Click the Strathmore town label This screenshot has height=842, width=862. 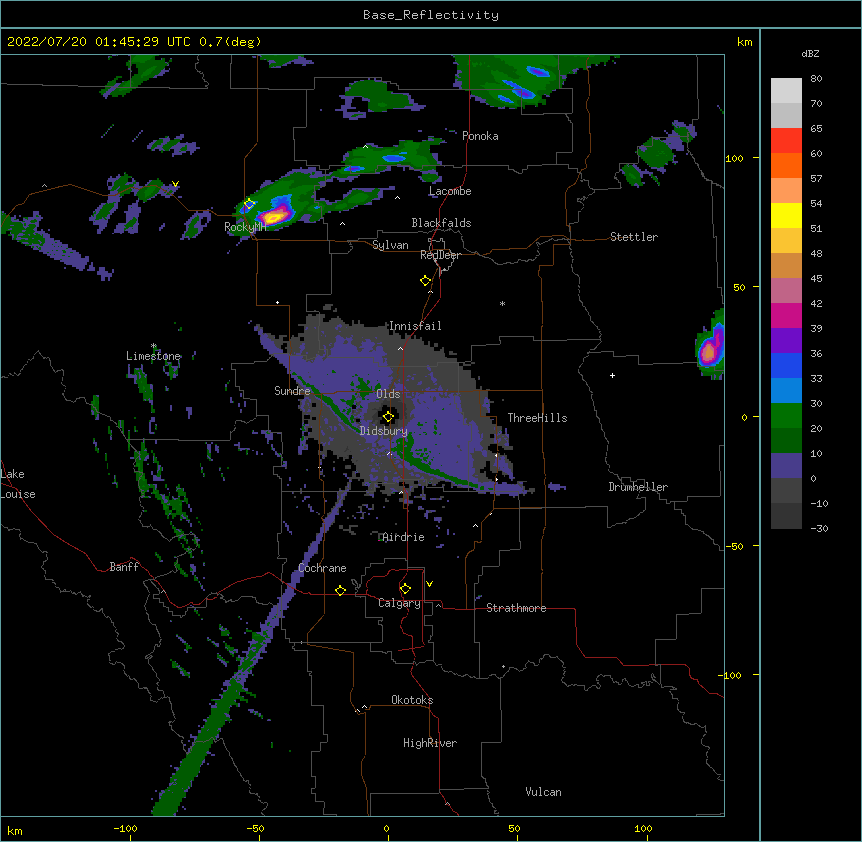(x=516, y=608)
